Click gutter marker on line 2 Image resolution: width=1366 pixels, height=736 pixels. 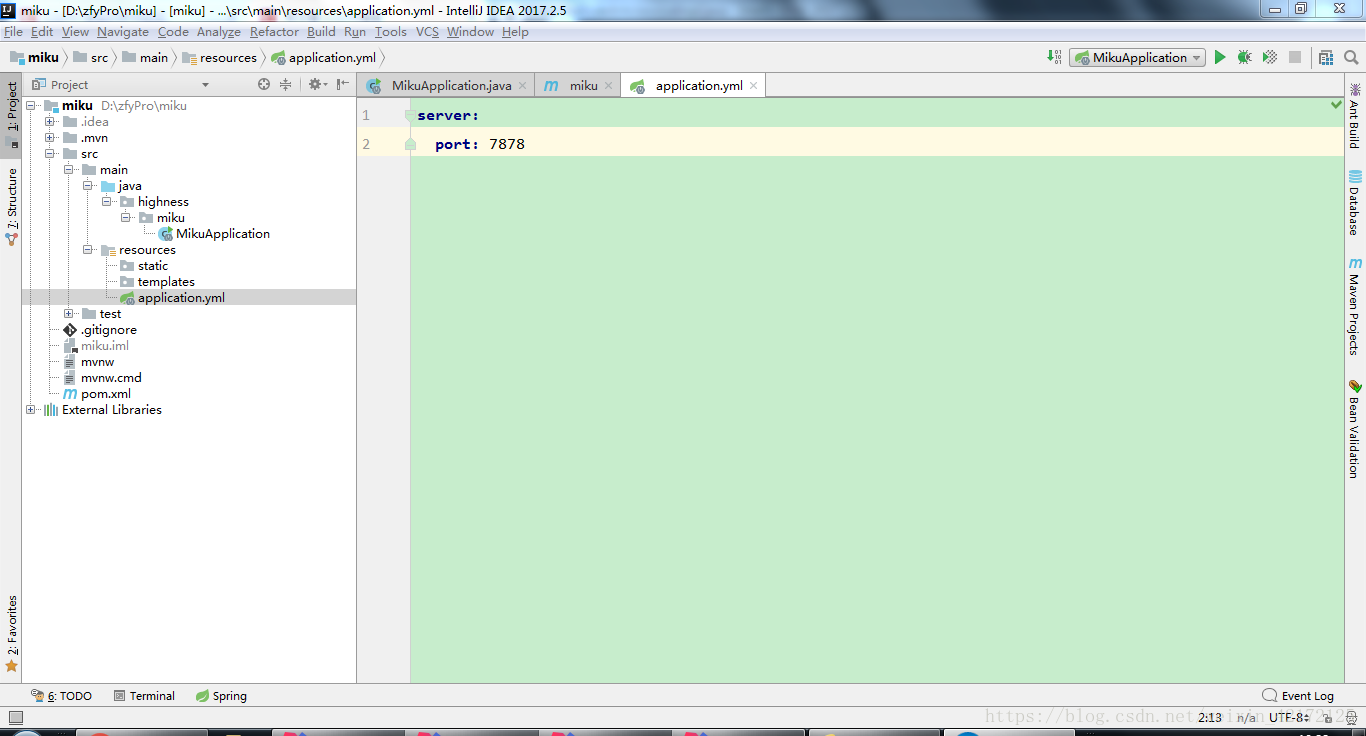410,144
